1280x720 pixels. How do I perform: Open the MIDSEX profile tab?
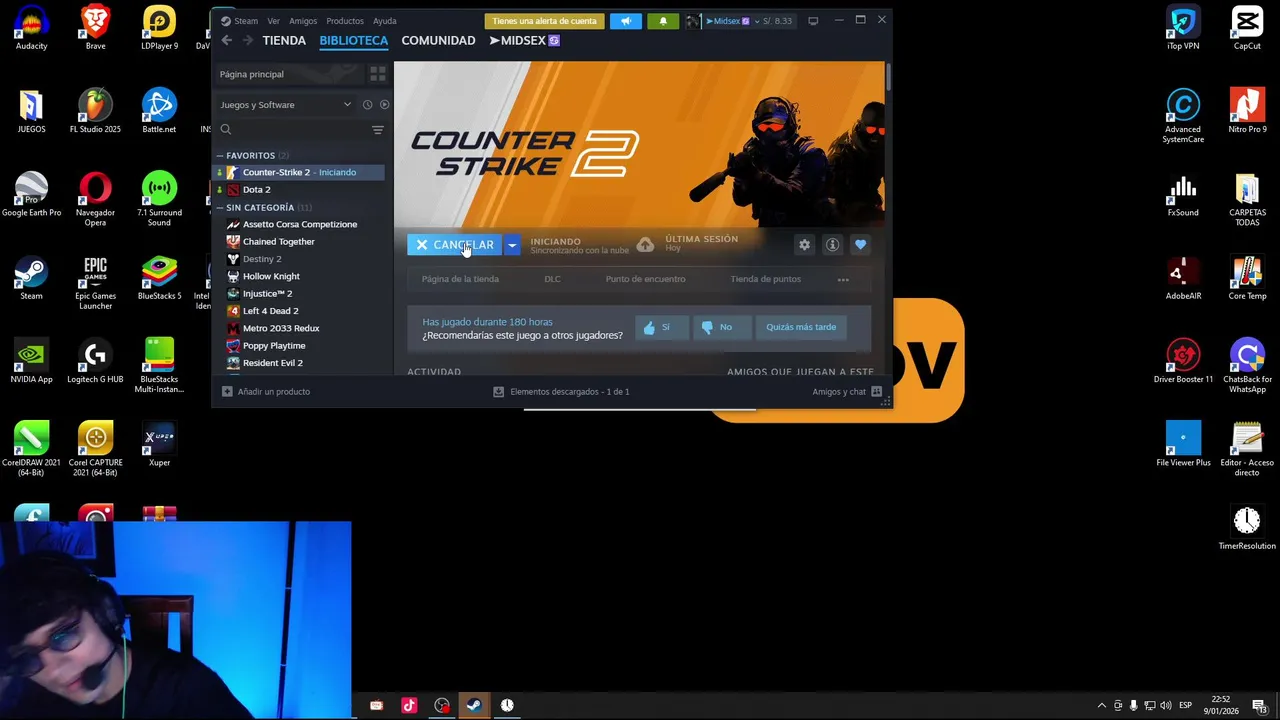tap(524, 41)
